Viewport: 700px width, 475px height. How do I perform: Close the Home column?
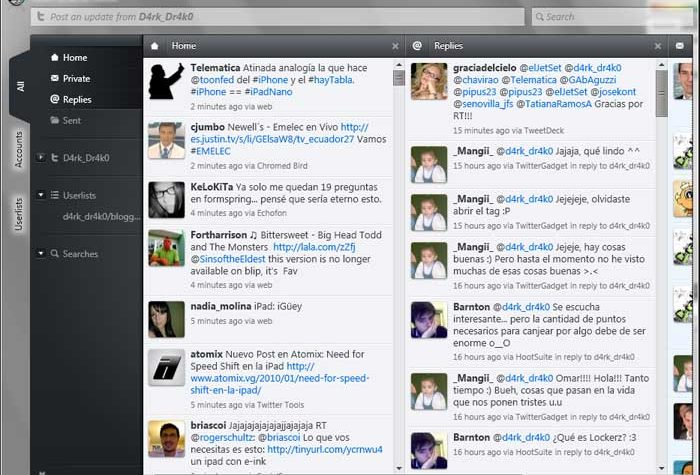click(x=395, y=46)
